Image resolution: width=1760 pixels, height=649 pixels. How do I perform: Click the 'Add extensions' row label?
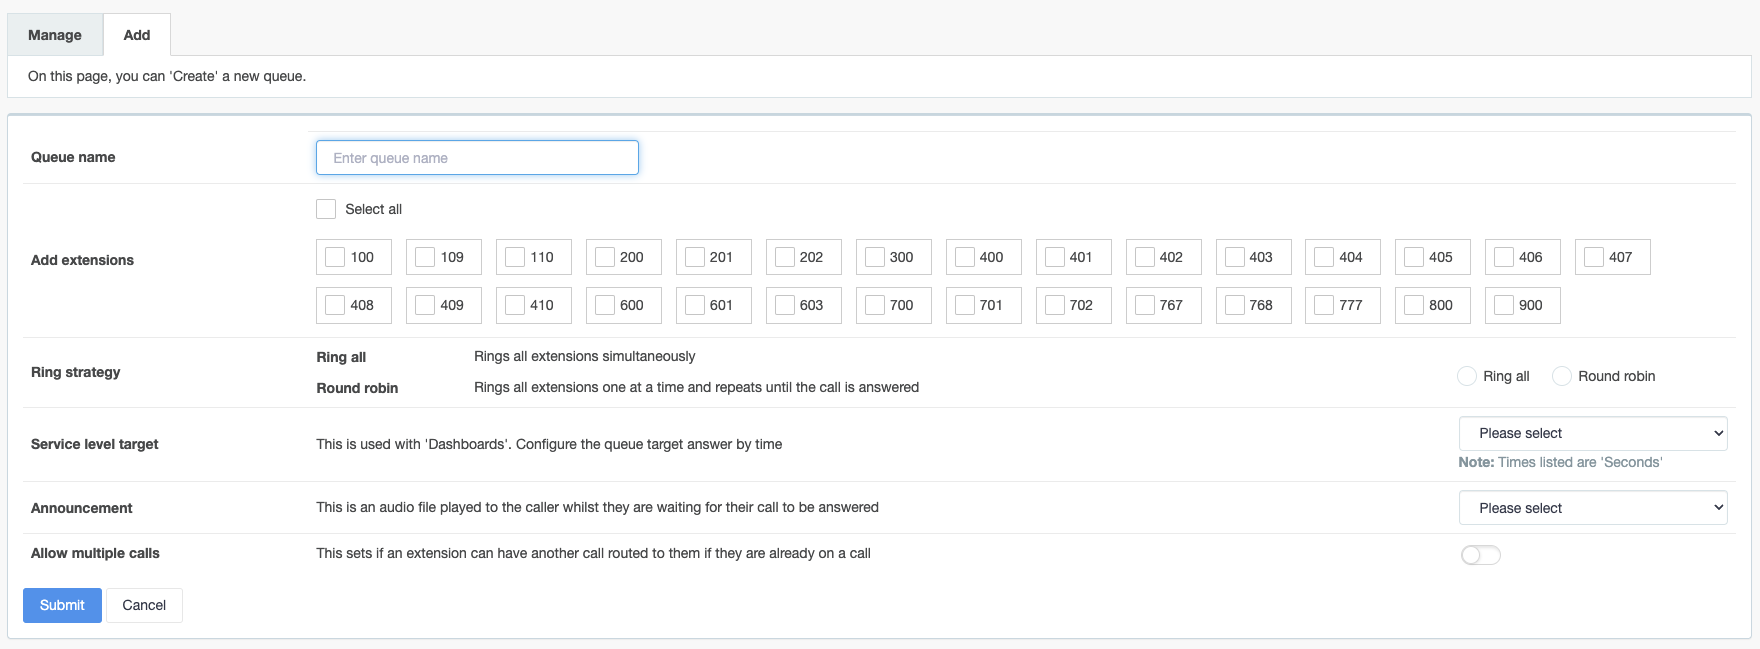pos(82,260)
